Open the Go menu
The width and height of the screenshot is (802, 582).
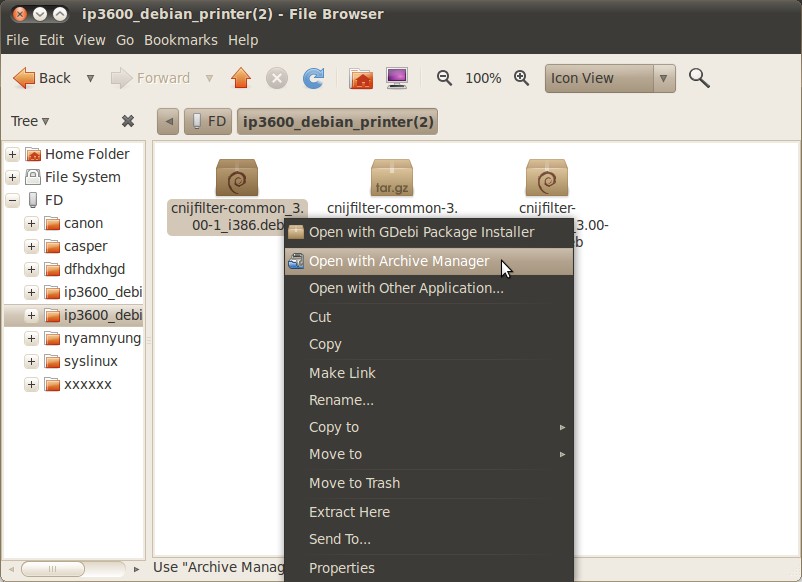click(x=125, y=40)
